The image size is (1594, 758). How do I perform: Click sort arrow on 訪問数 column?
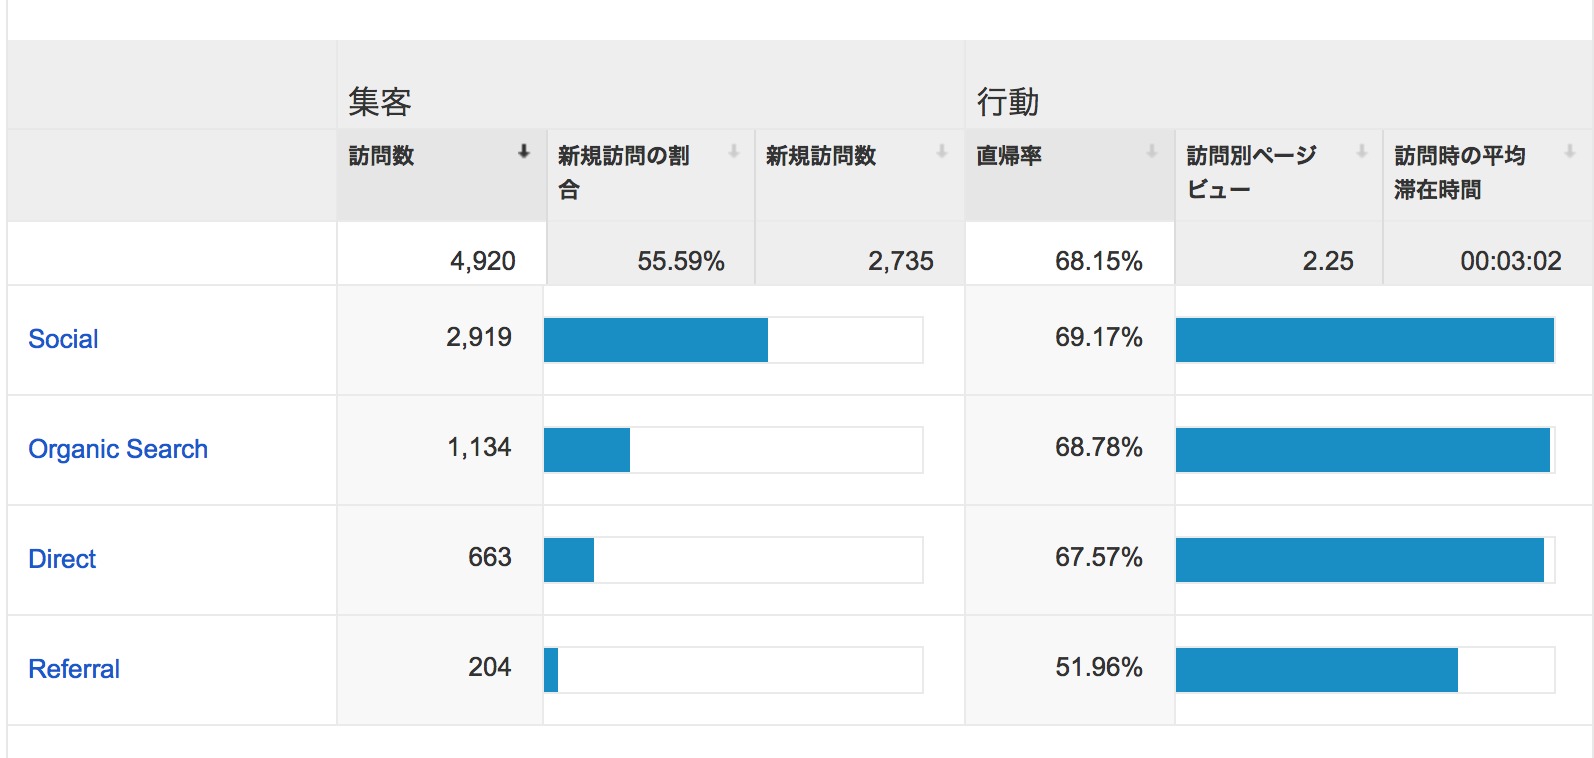pos(523,152)
